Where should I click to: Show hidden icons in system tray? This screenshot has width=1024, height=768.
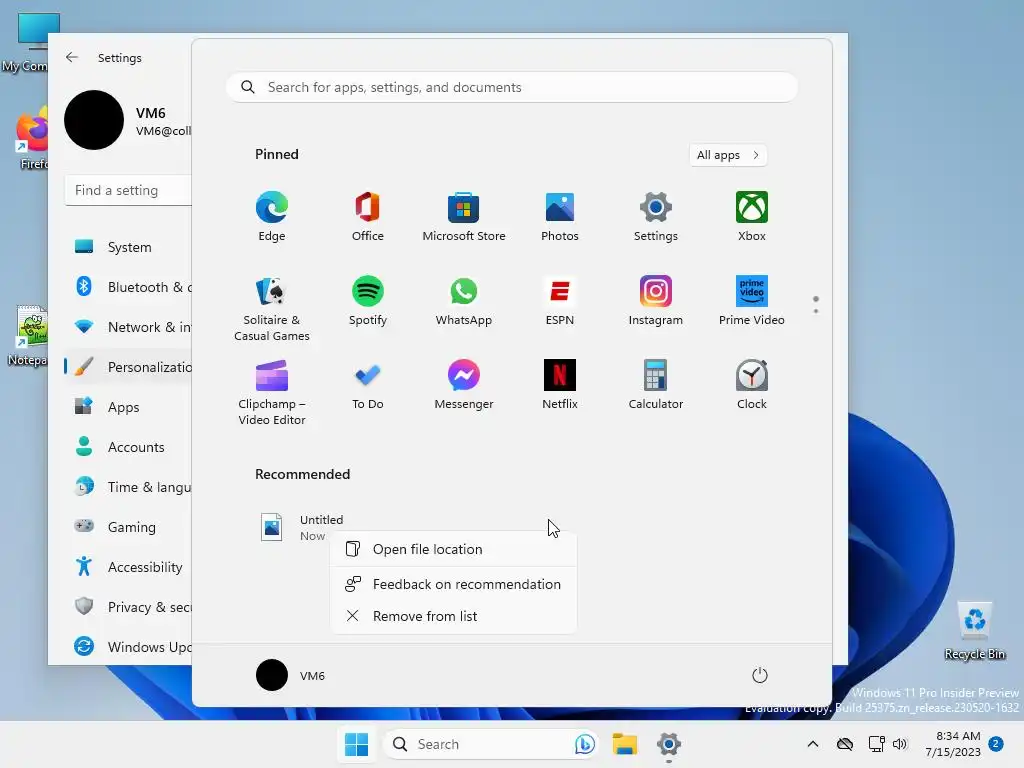812,744
